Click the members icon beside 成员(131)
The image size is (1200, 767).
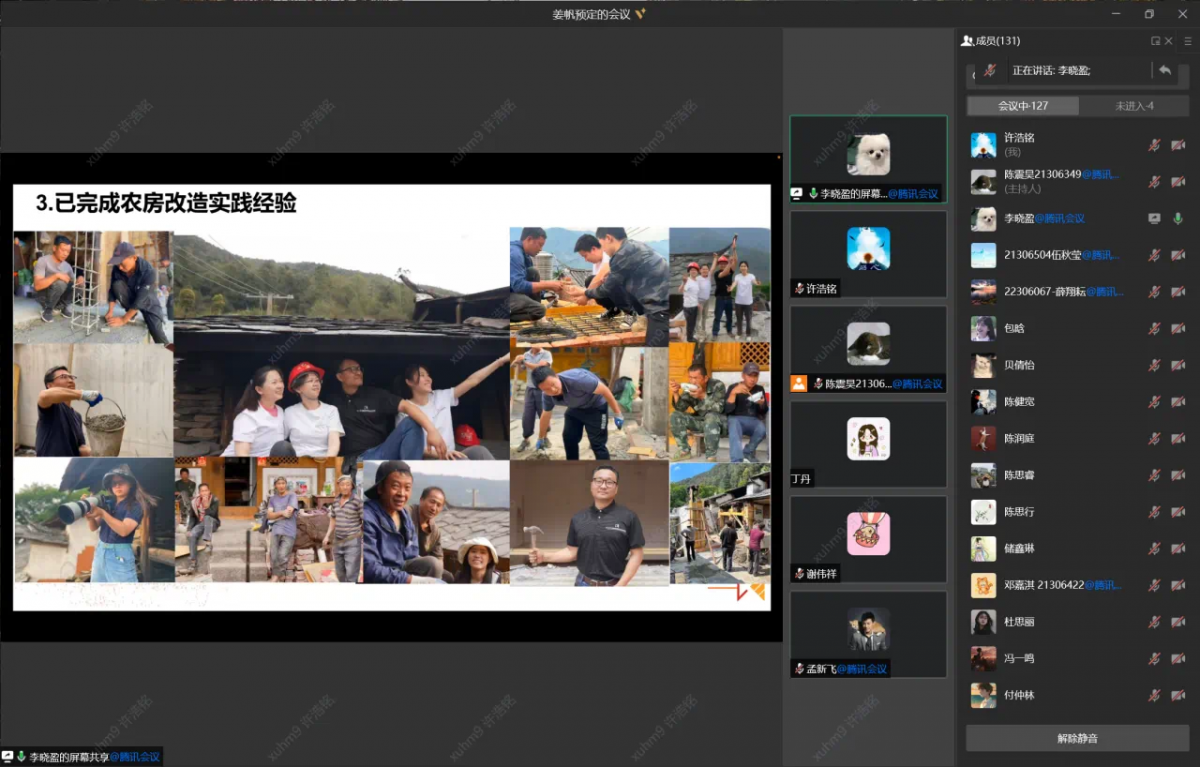coord(967,41)
